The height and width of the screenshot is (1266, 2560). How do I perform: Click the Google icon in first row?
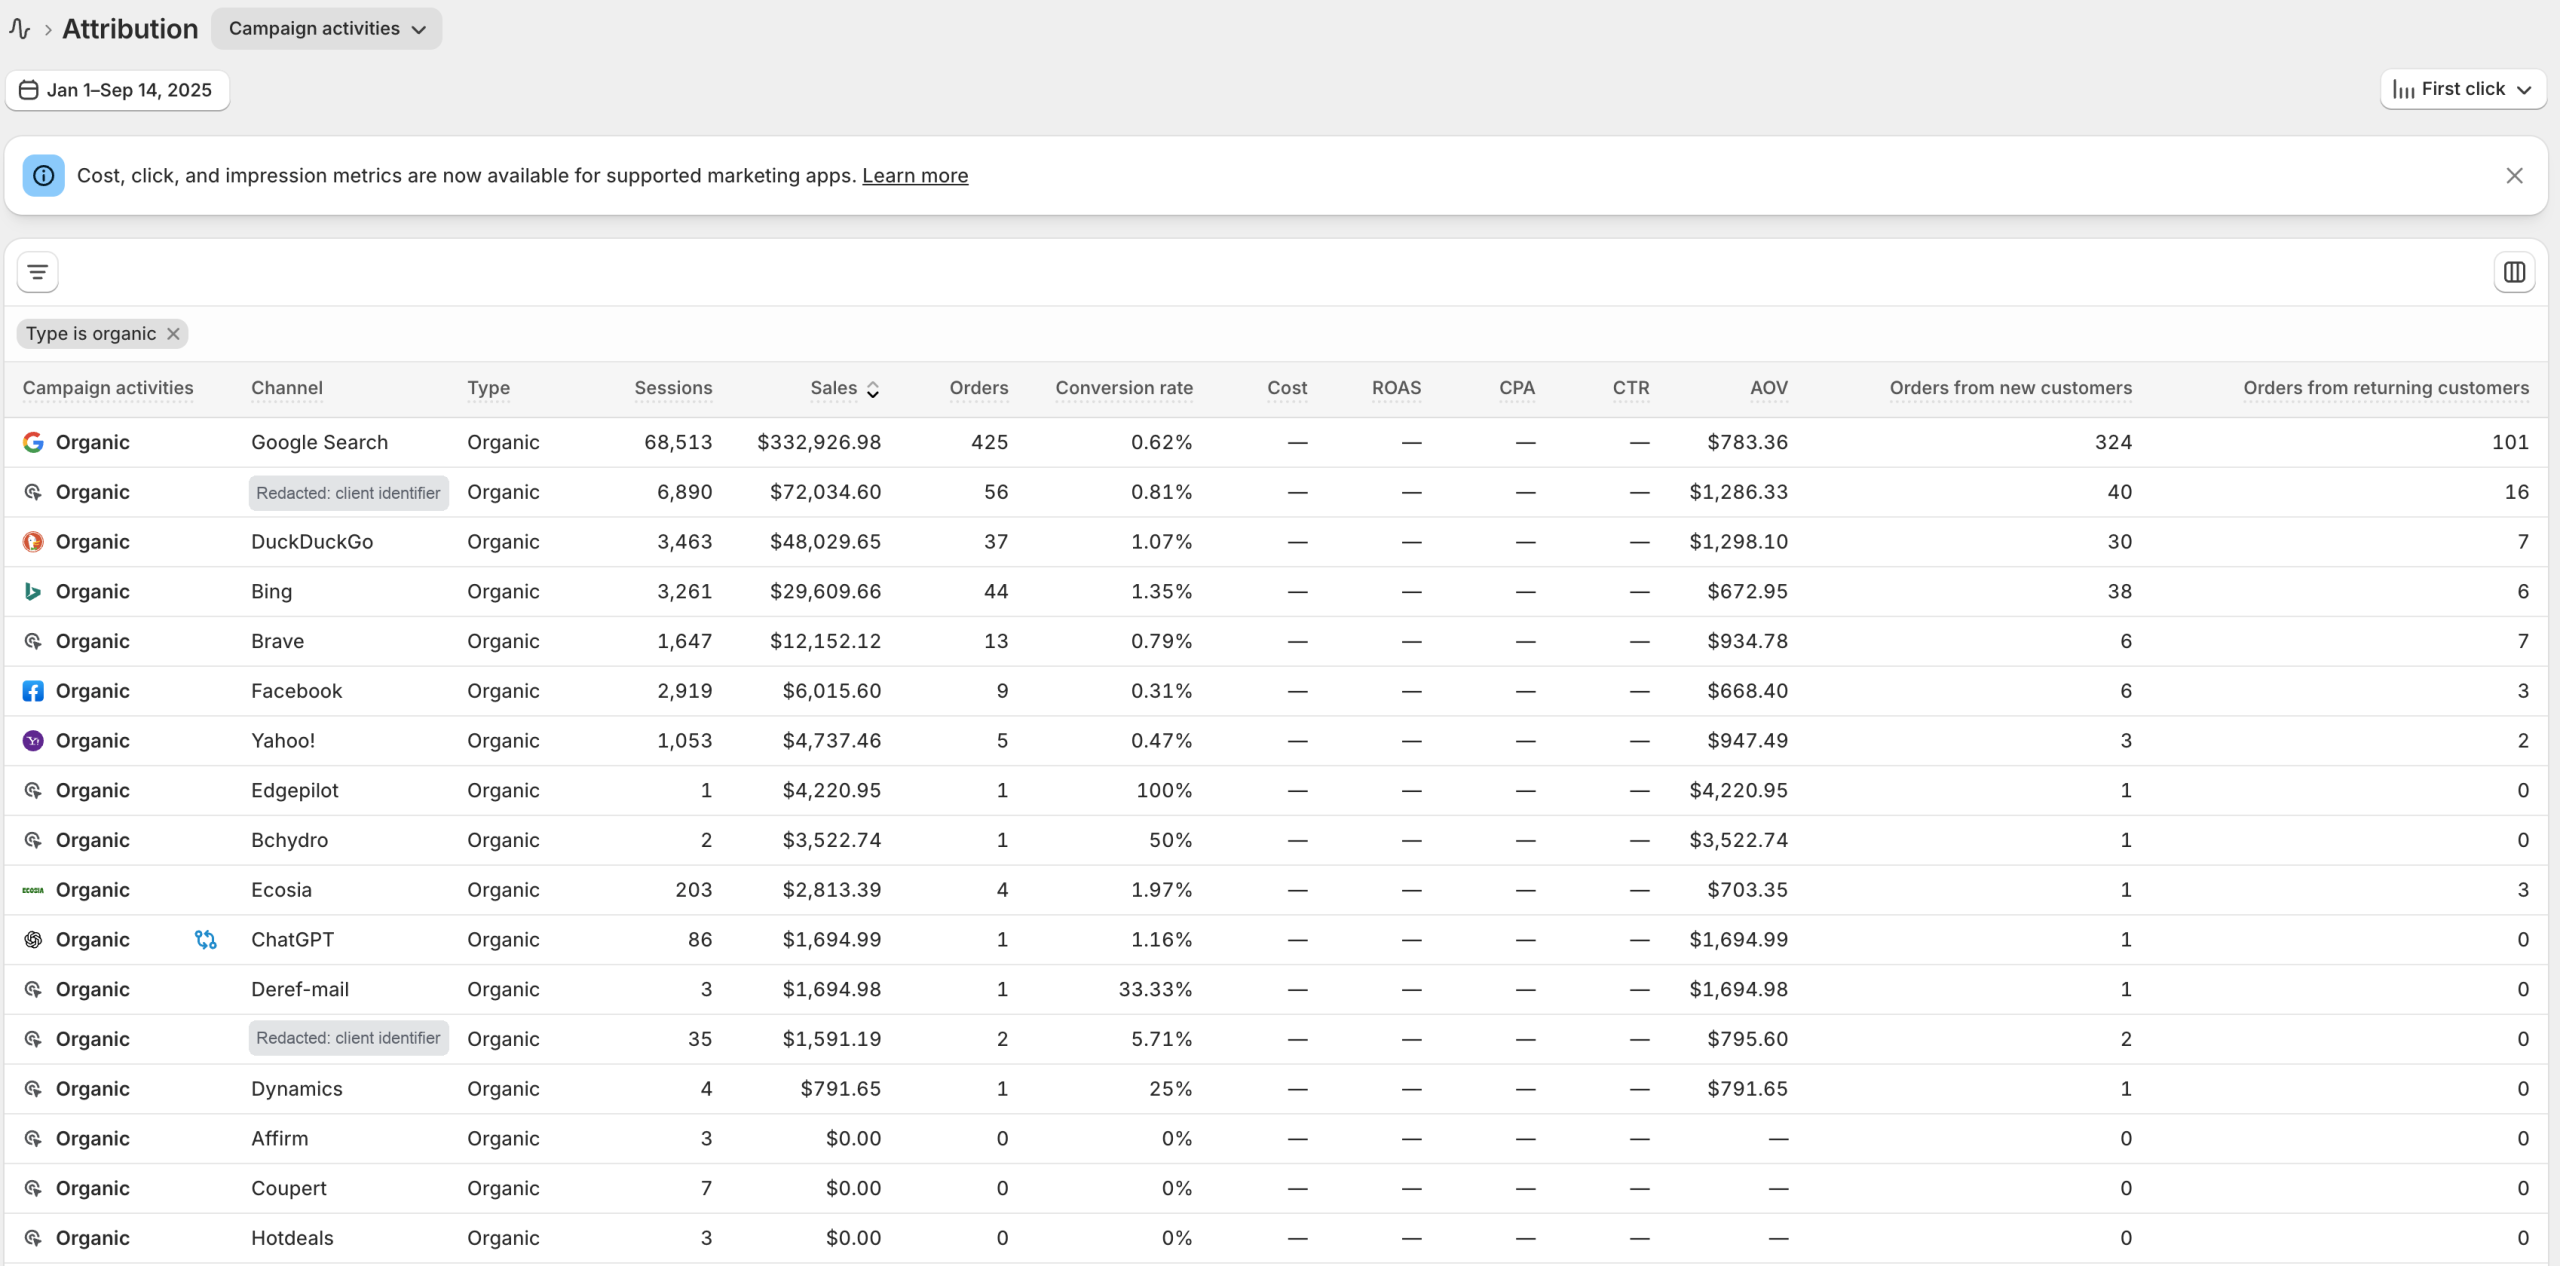coord(33,442)
